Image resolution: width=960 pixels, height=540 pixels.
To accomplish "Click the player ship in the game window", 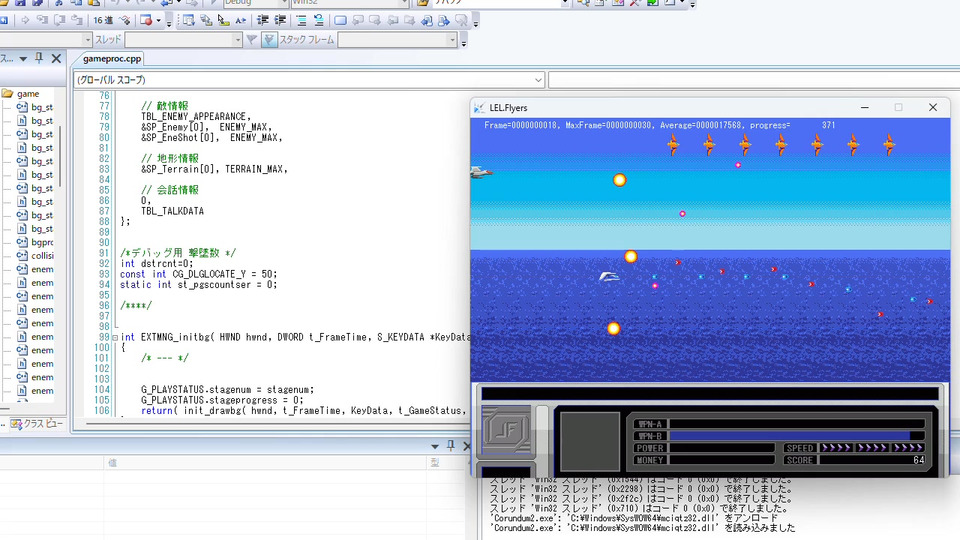I will 609,277.
